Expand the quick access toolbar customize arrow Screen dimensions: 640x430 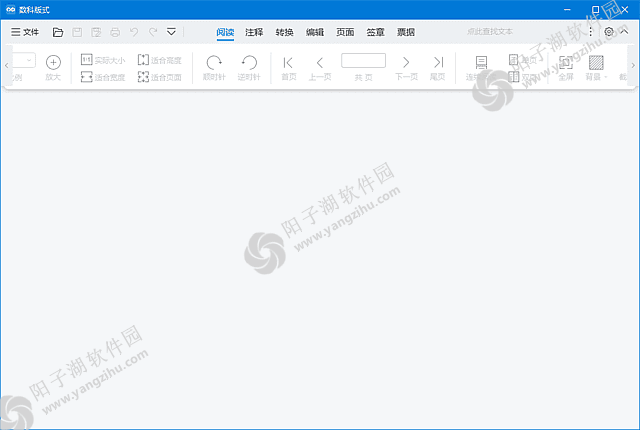171,32
